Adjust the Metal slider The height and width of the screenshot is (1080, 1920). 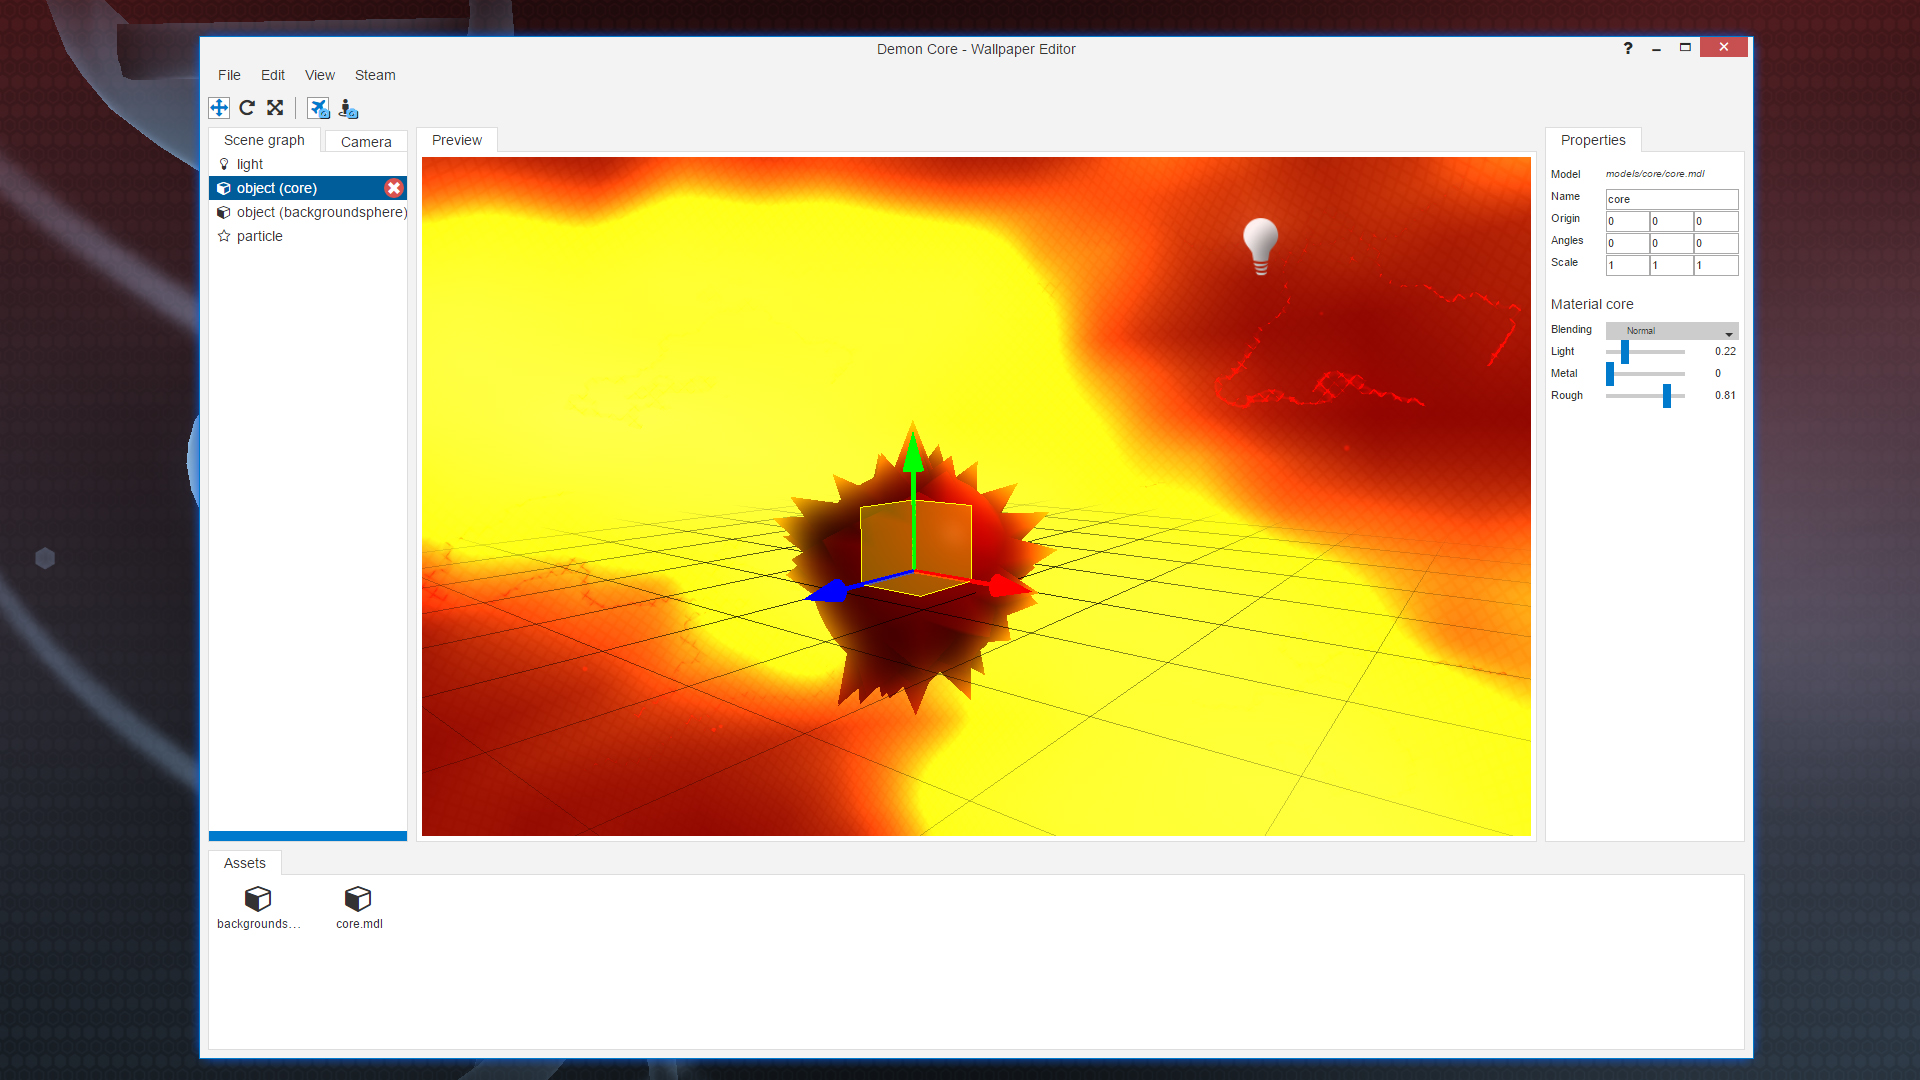click(x=1610, y=374)
